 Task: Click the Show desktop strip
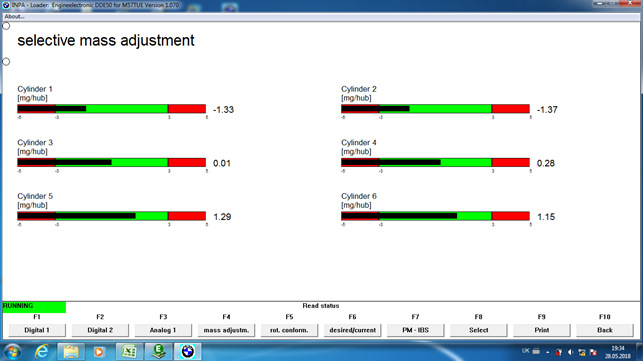tap(639, 352)
